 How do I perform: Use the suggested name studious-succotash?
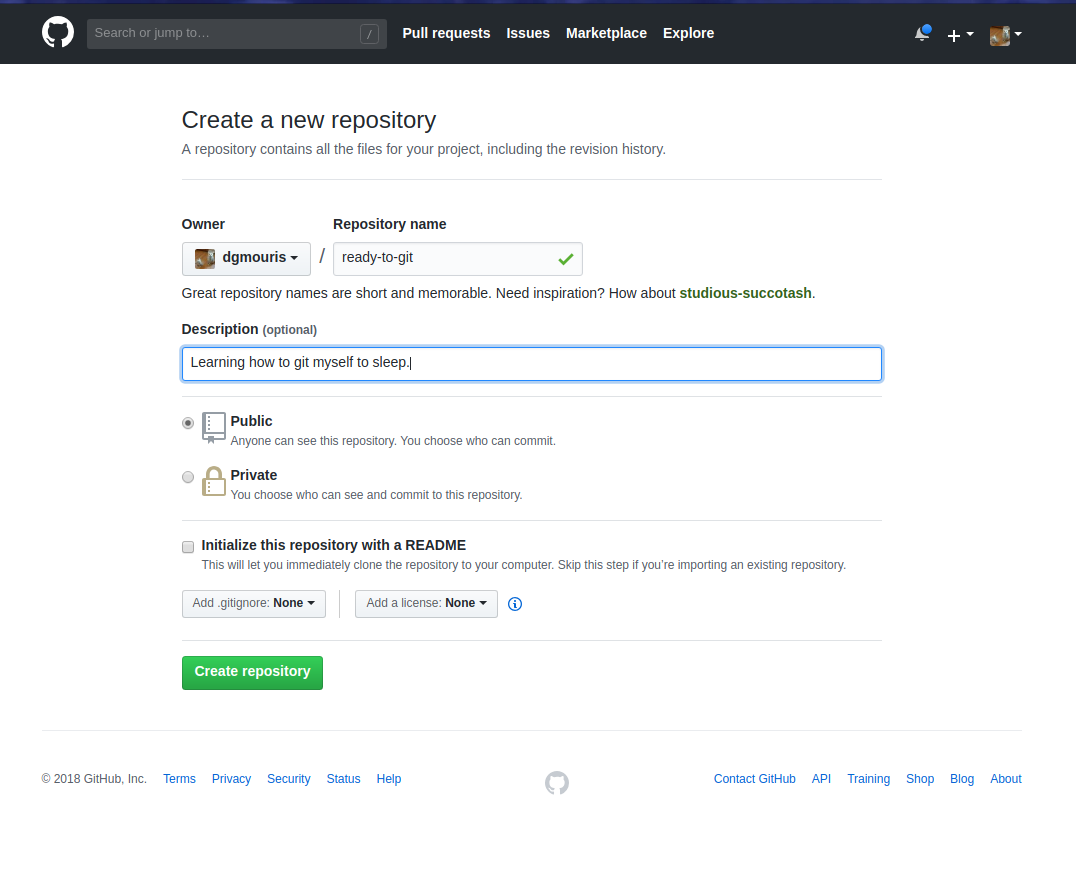click(x=745, y=293)
